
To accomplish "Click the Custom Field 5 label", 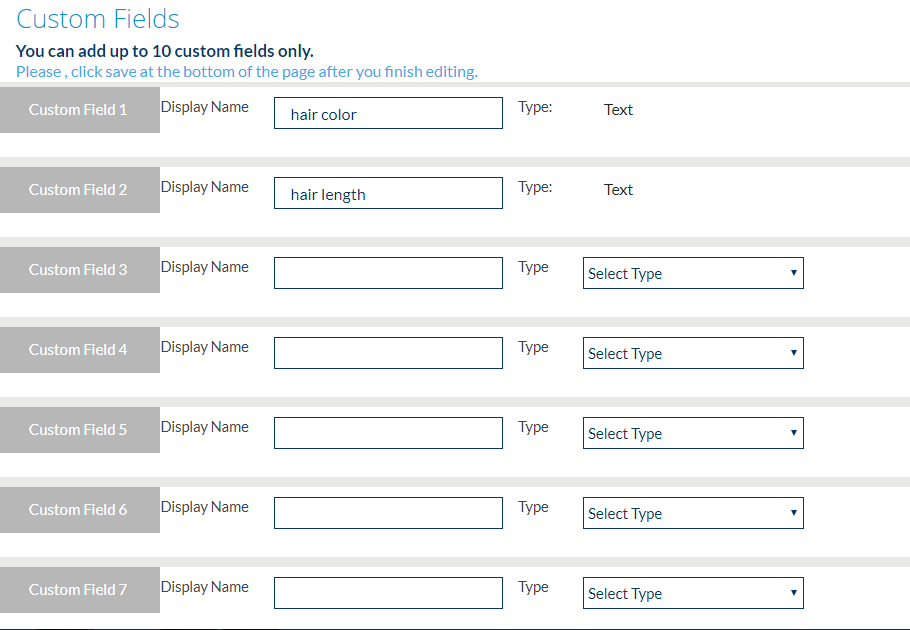I will pos(79,430).
